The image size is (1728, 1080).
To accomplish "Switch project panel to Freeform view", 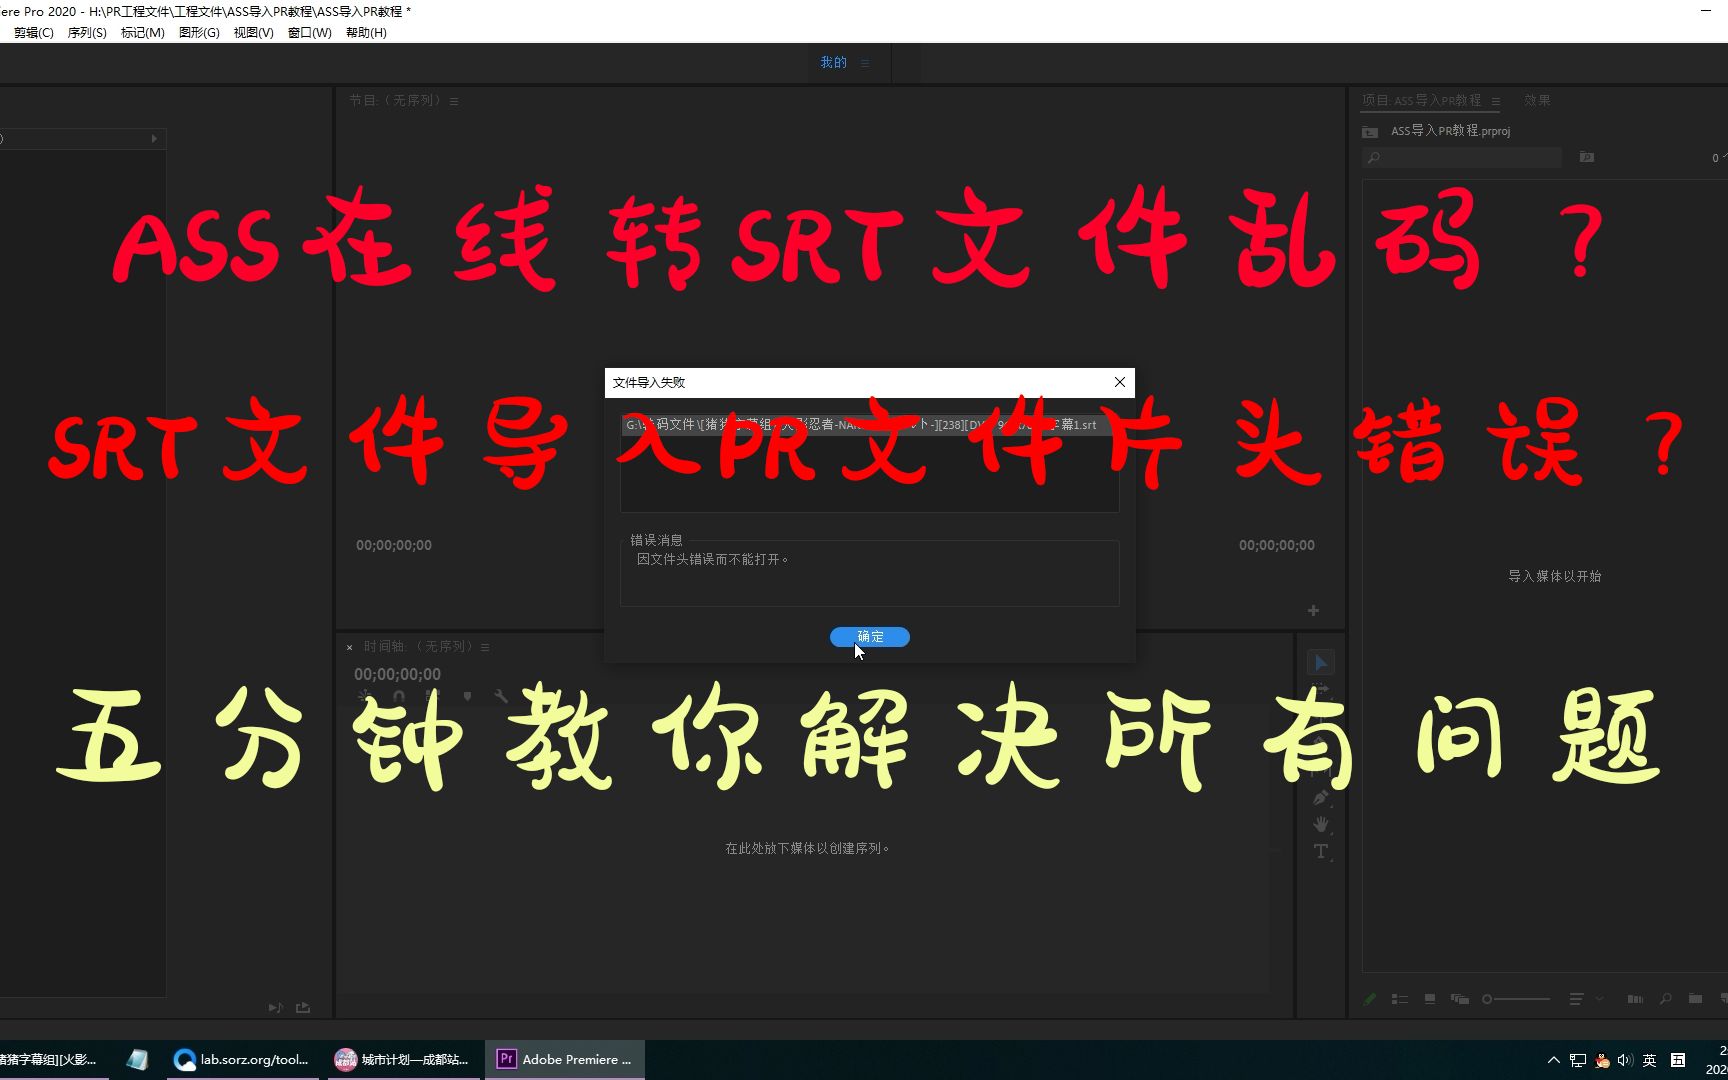I will [1460, 999].
